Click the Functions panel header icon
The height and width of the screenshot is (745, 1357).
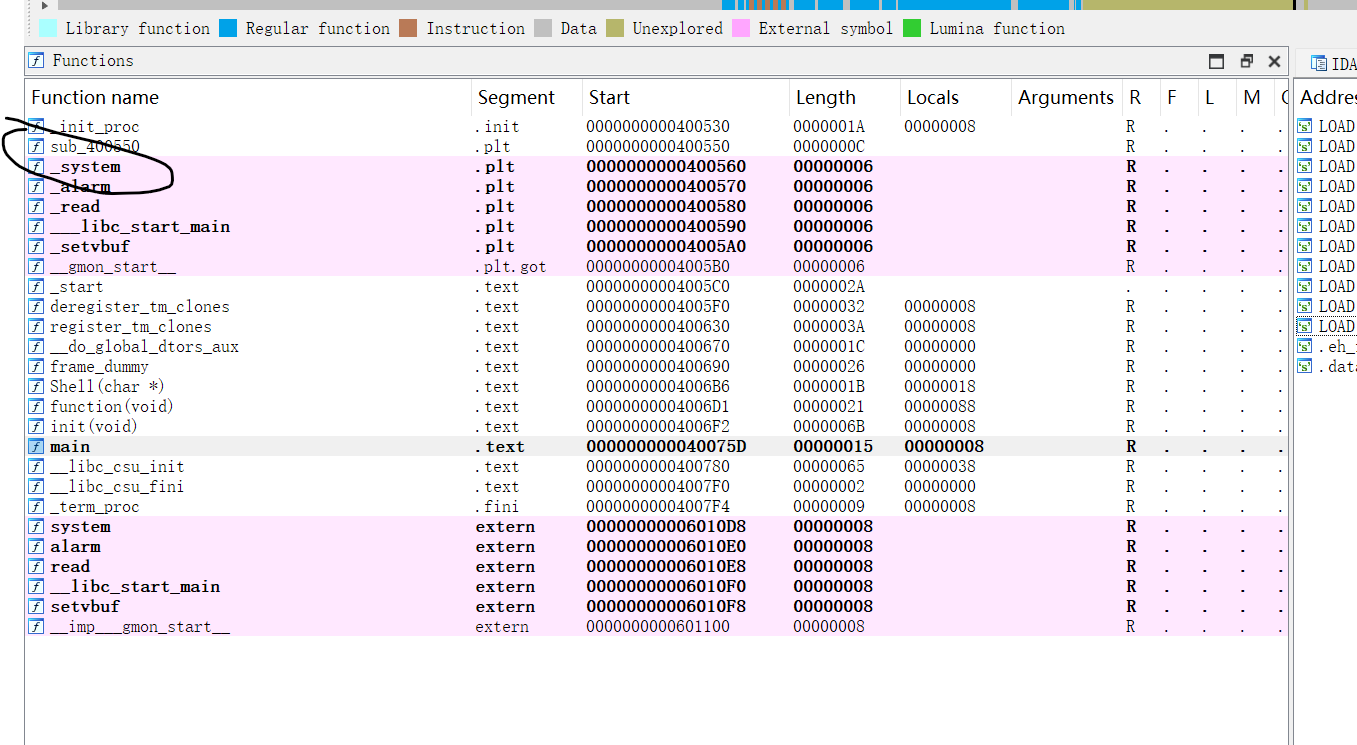[x=38, y=61]
